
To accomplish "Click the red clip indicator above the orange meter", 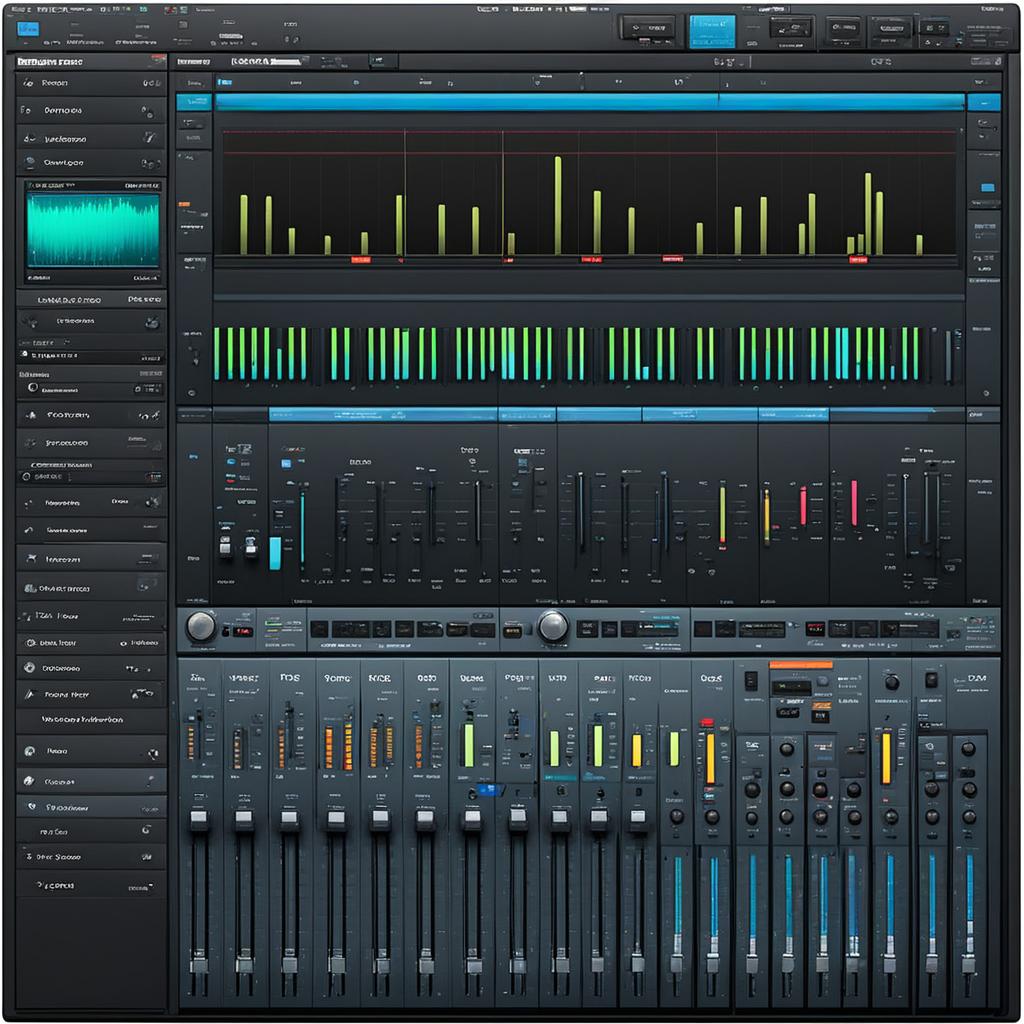I will [707, 722].
